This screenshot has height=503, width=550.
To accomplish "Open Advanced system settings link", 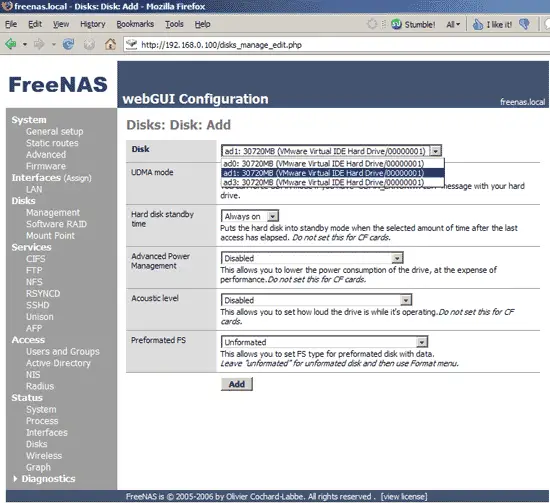I will tap(46, 155).
